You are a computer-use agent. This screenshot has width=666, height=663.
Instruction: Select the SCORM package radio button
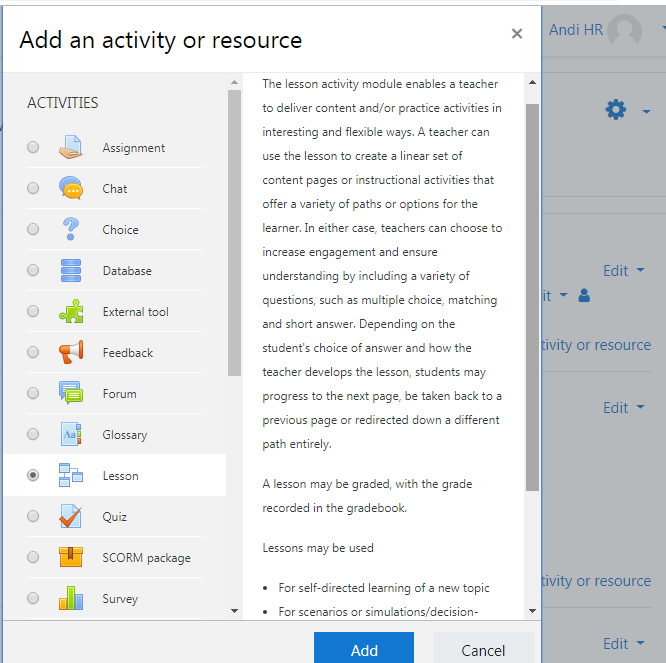click(x=33, y=557)
